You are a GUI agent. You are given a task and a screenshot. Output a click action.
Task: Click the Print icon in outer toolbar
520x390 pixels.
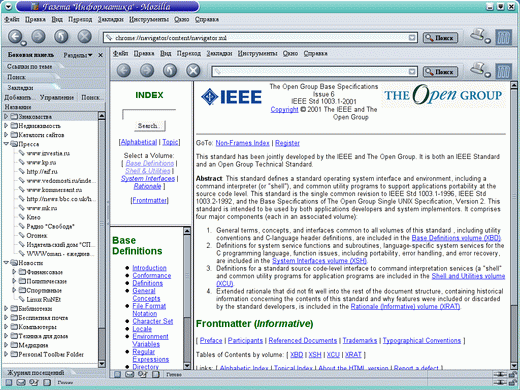click(x=478, y=35)
